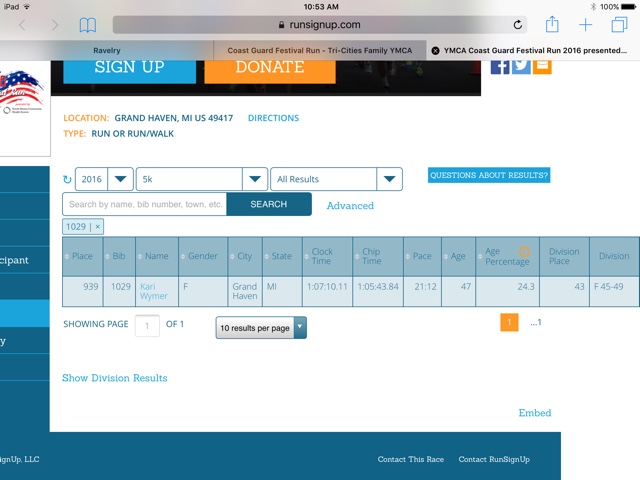Focus the runsignup.com address bar
The width and height of the screenshot is (640, 480).
click(x=320, y=25)
